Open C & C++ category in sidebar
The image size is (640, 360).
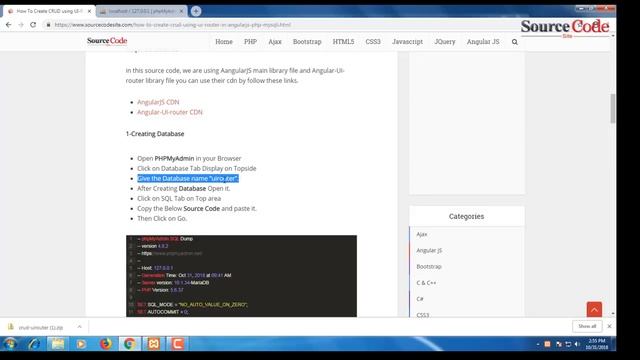coord(426,282)
